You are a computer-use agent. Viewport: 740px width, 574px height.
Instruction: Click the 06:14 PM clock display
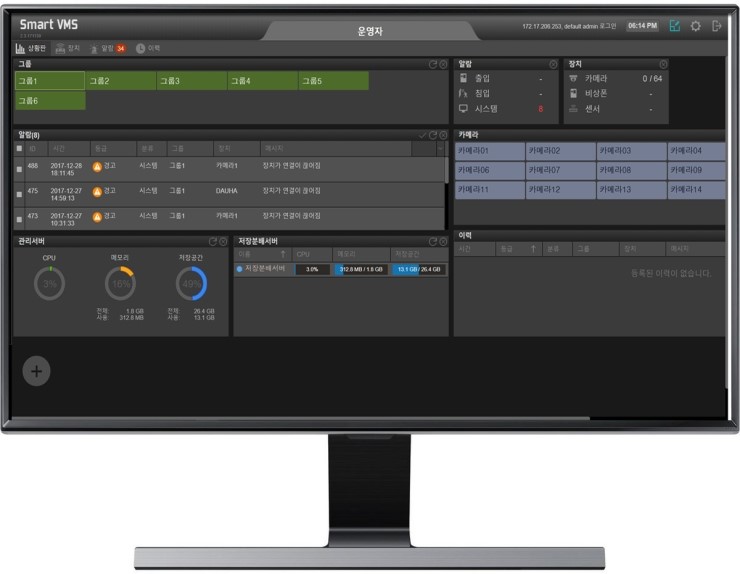[642, 26]
